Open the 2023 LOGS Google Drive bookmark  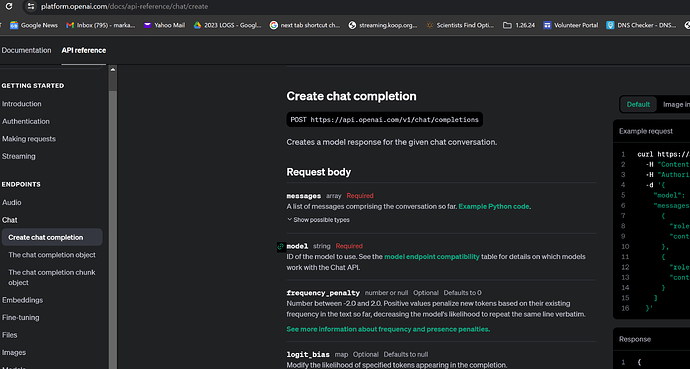tap(228, 25)
